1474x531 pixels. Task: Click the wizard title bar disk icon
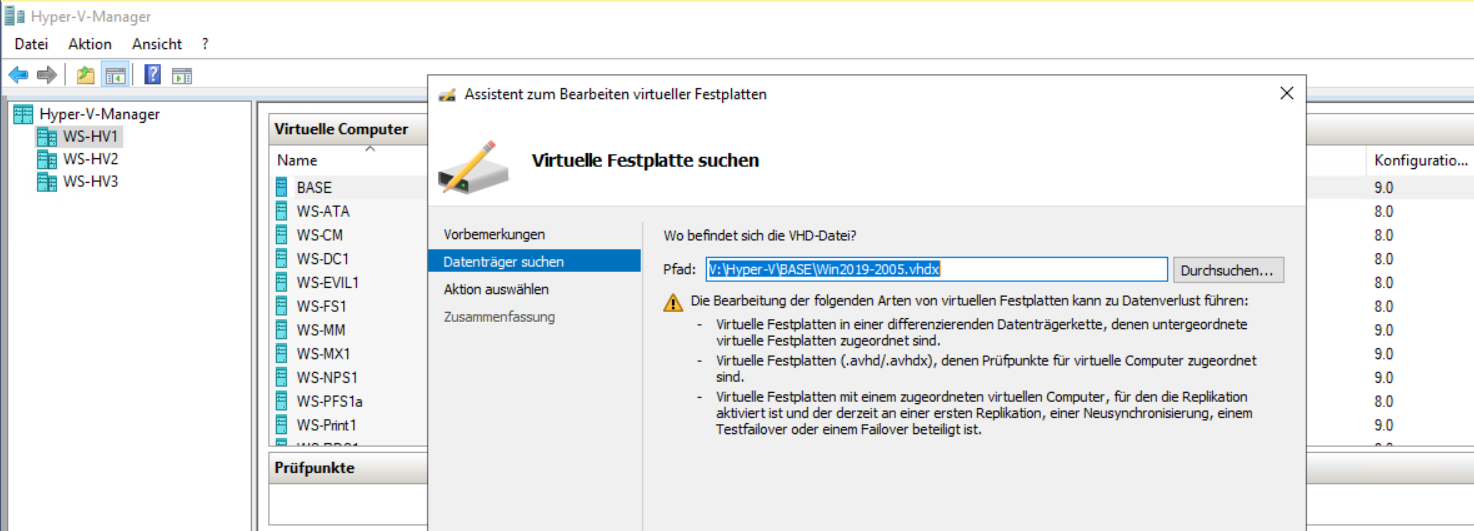447,94
